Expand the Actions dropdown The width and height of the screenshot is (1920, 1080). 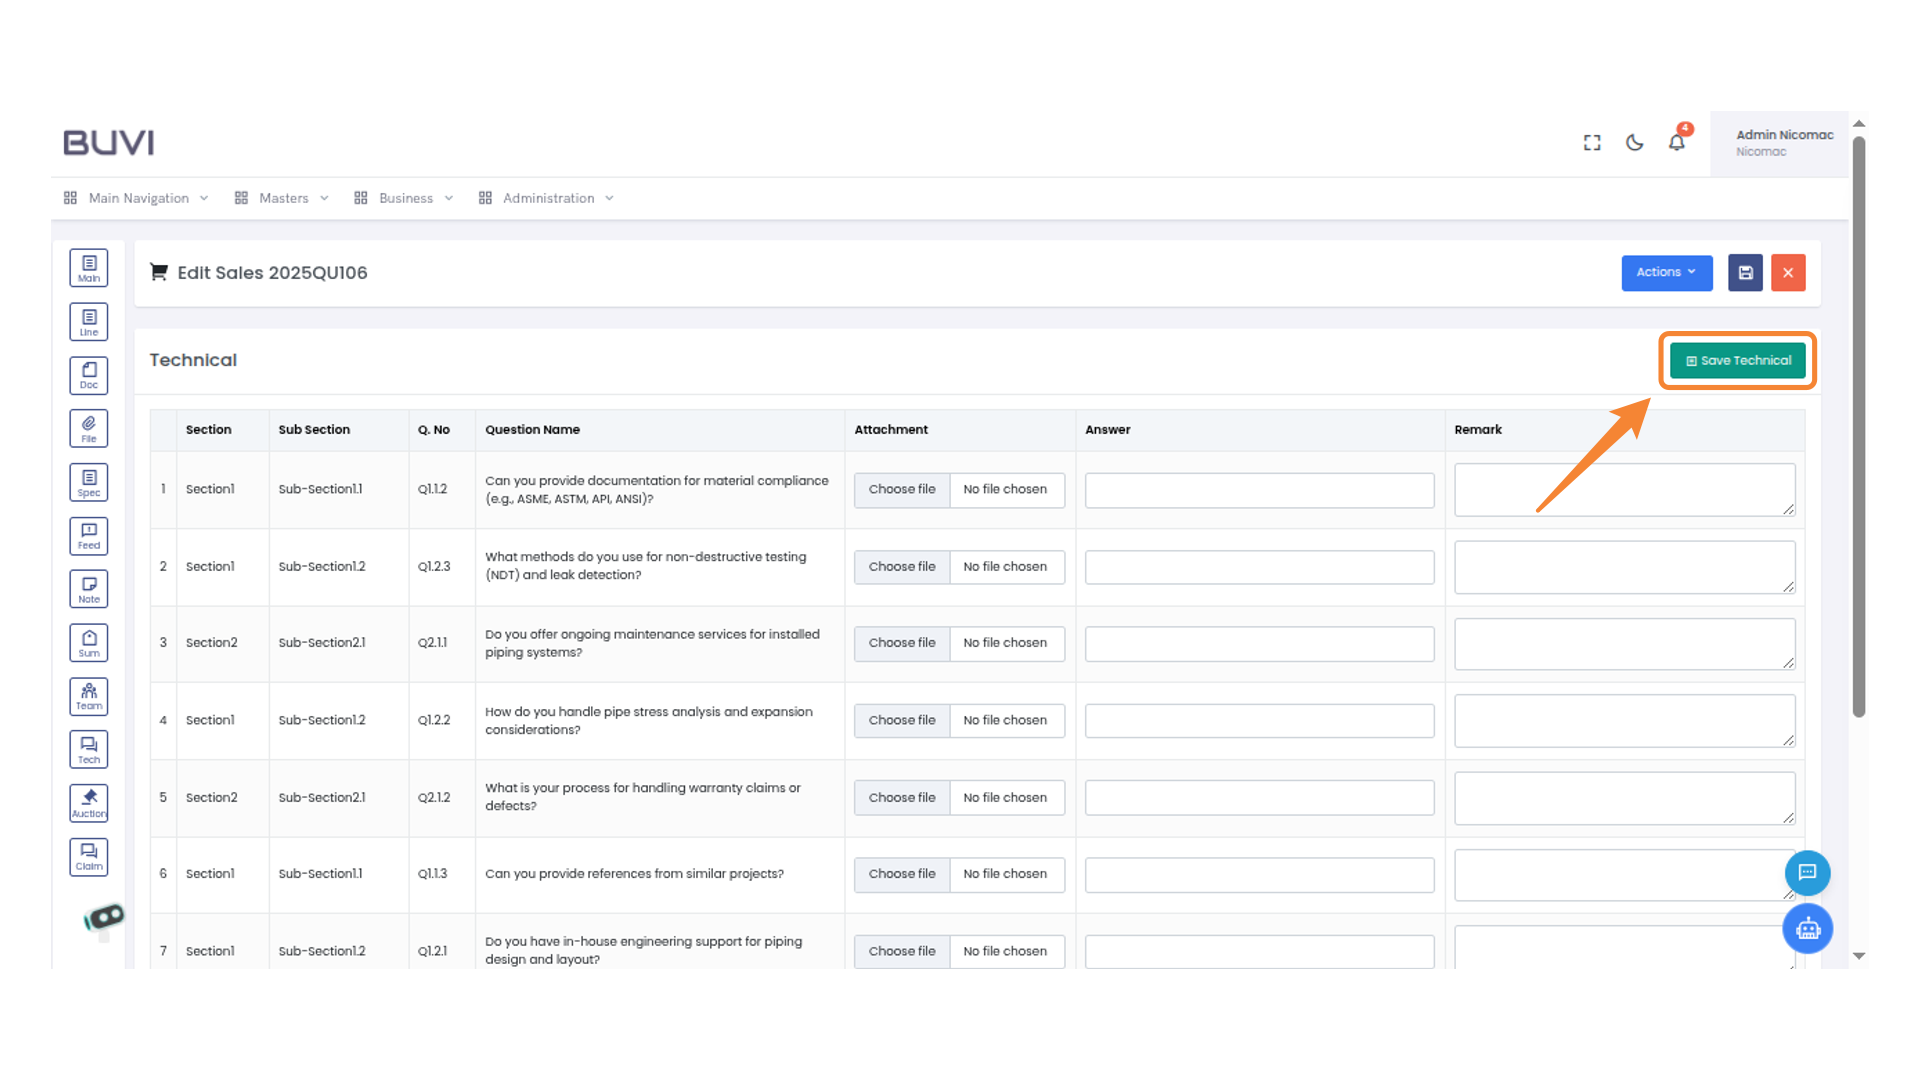pyautogui.click(x=1666, y=273)
